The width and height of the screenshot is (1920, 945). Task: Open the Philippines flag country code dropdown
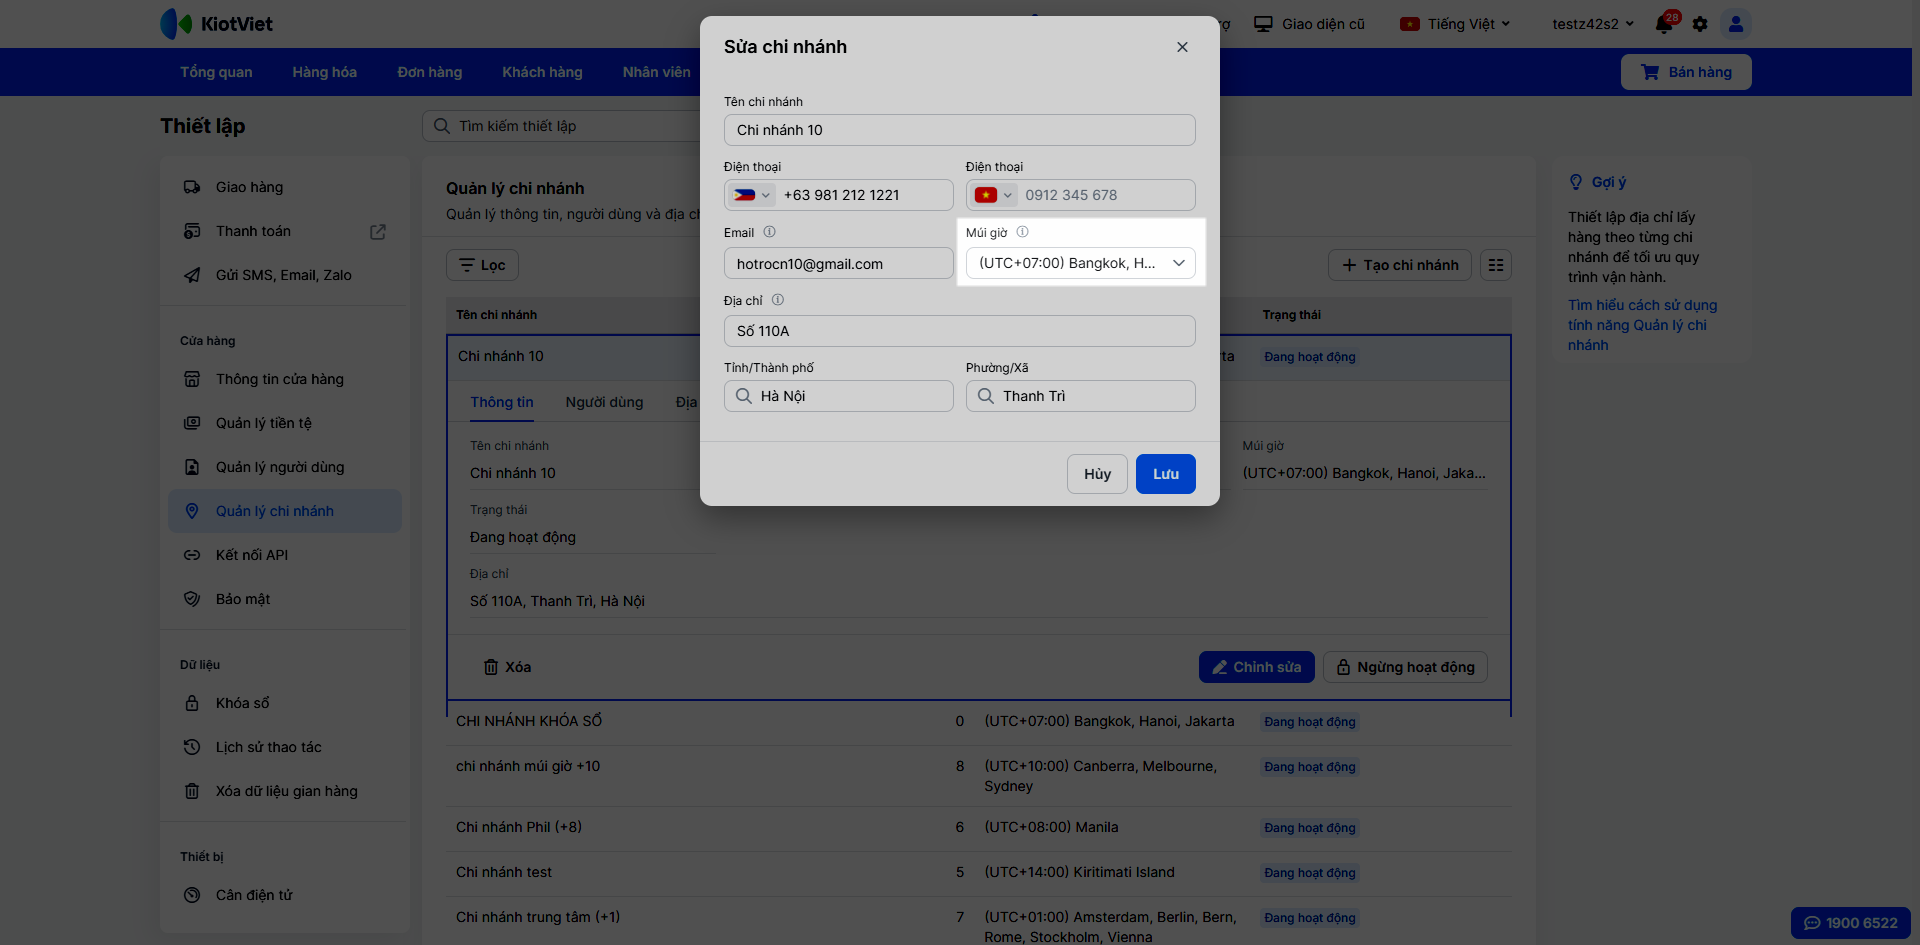click(x=751, y=195)
